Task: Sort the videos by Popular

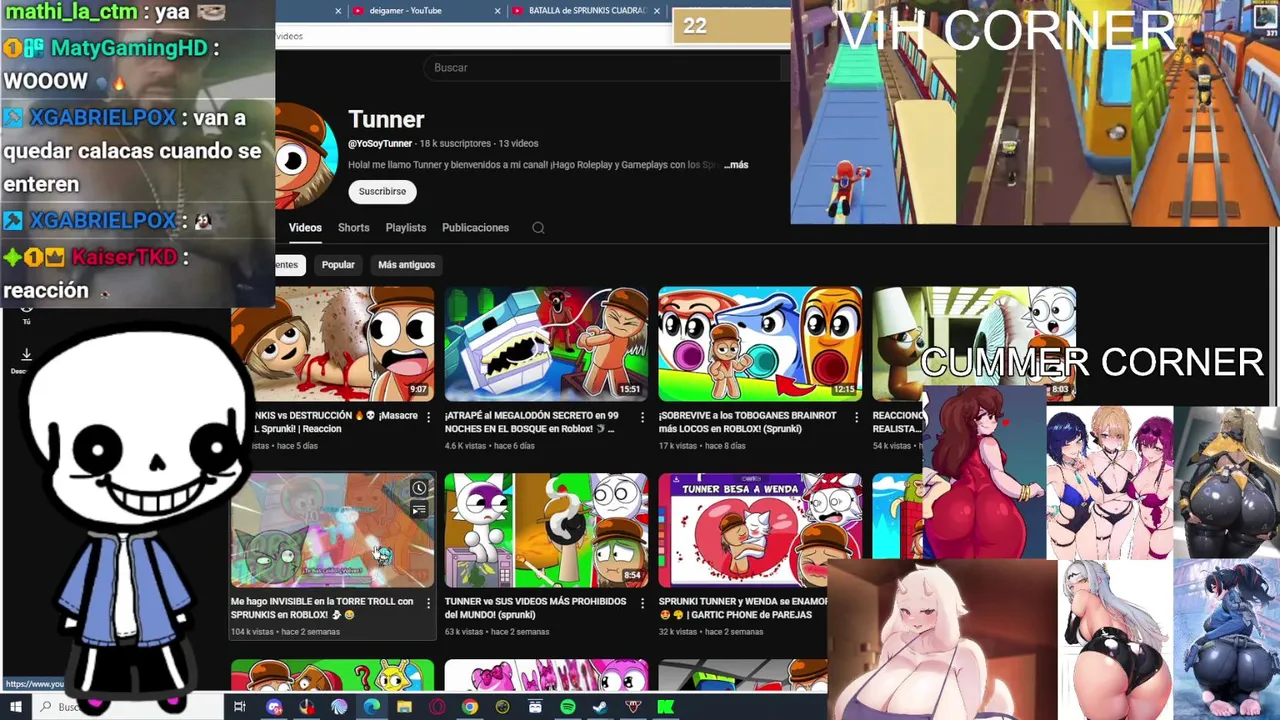Action: coord(338,265)
